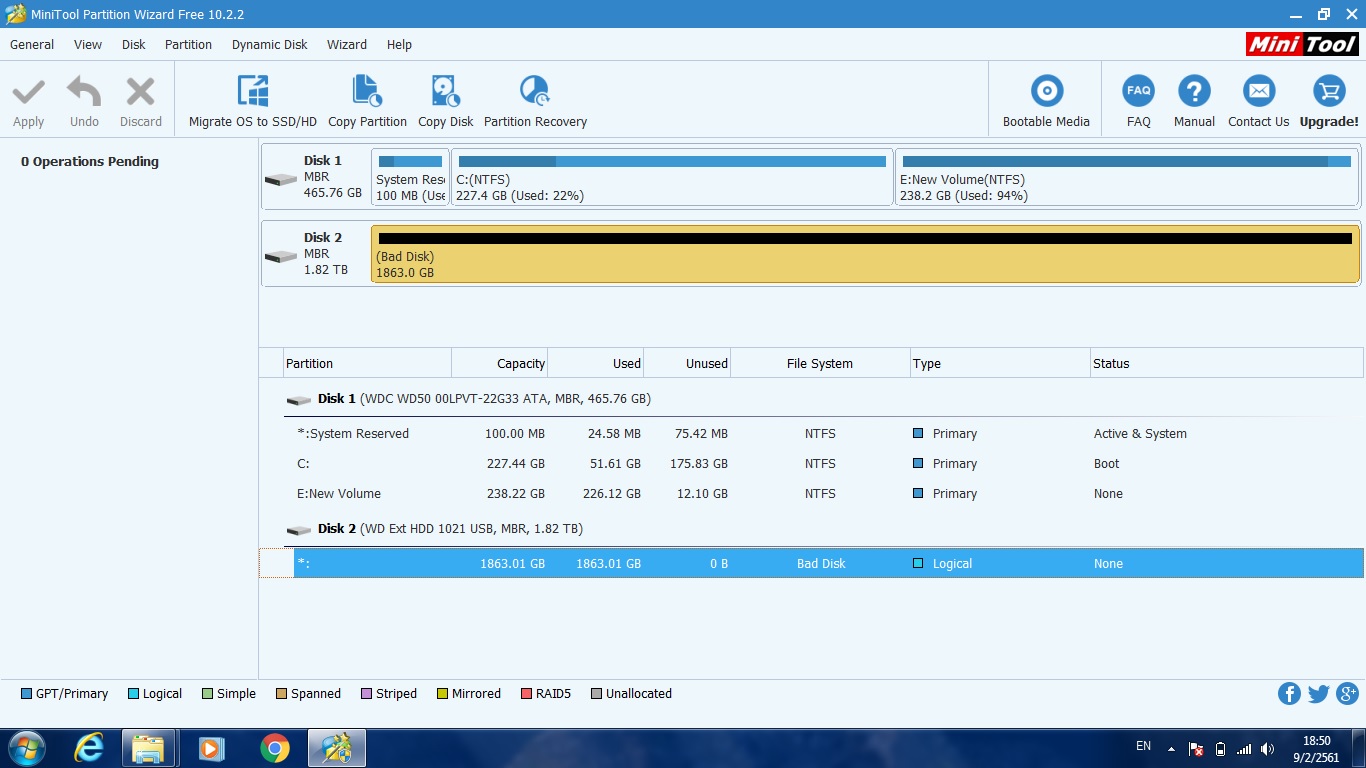Image resolution: width=1366 pixels, height=768 pixels.
Task: Launch Internet Explorer from taskbar
Action: (89, 748)
